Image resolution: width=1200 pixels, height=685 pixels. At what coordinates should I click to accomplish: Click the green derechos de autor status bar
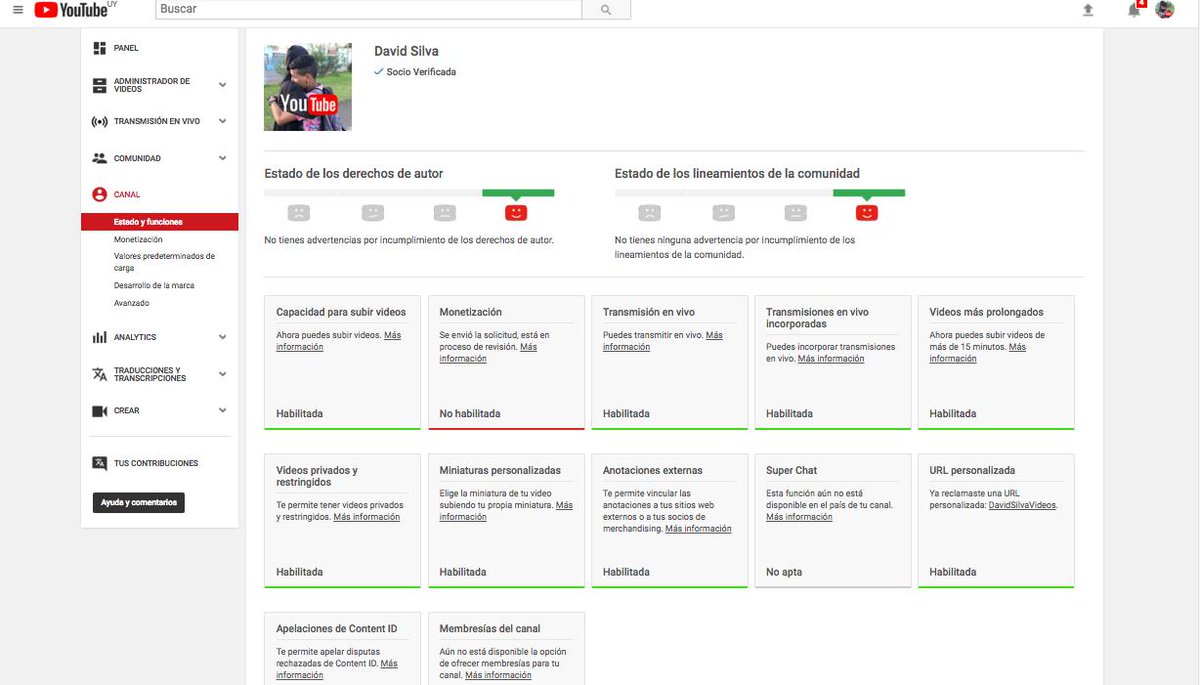pos(518,193)
